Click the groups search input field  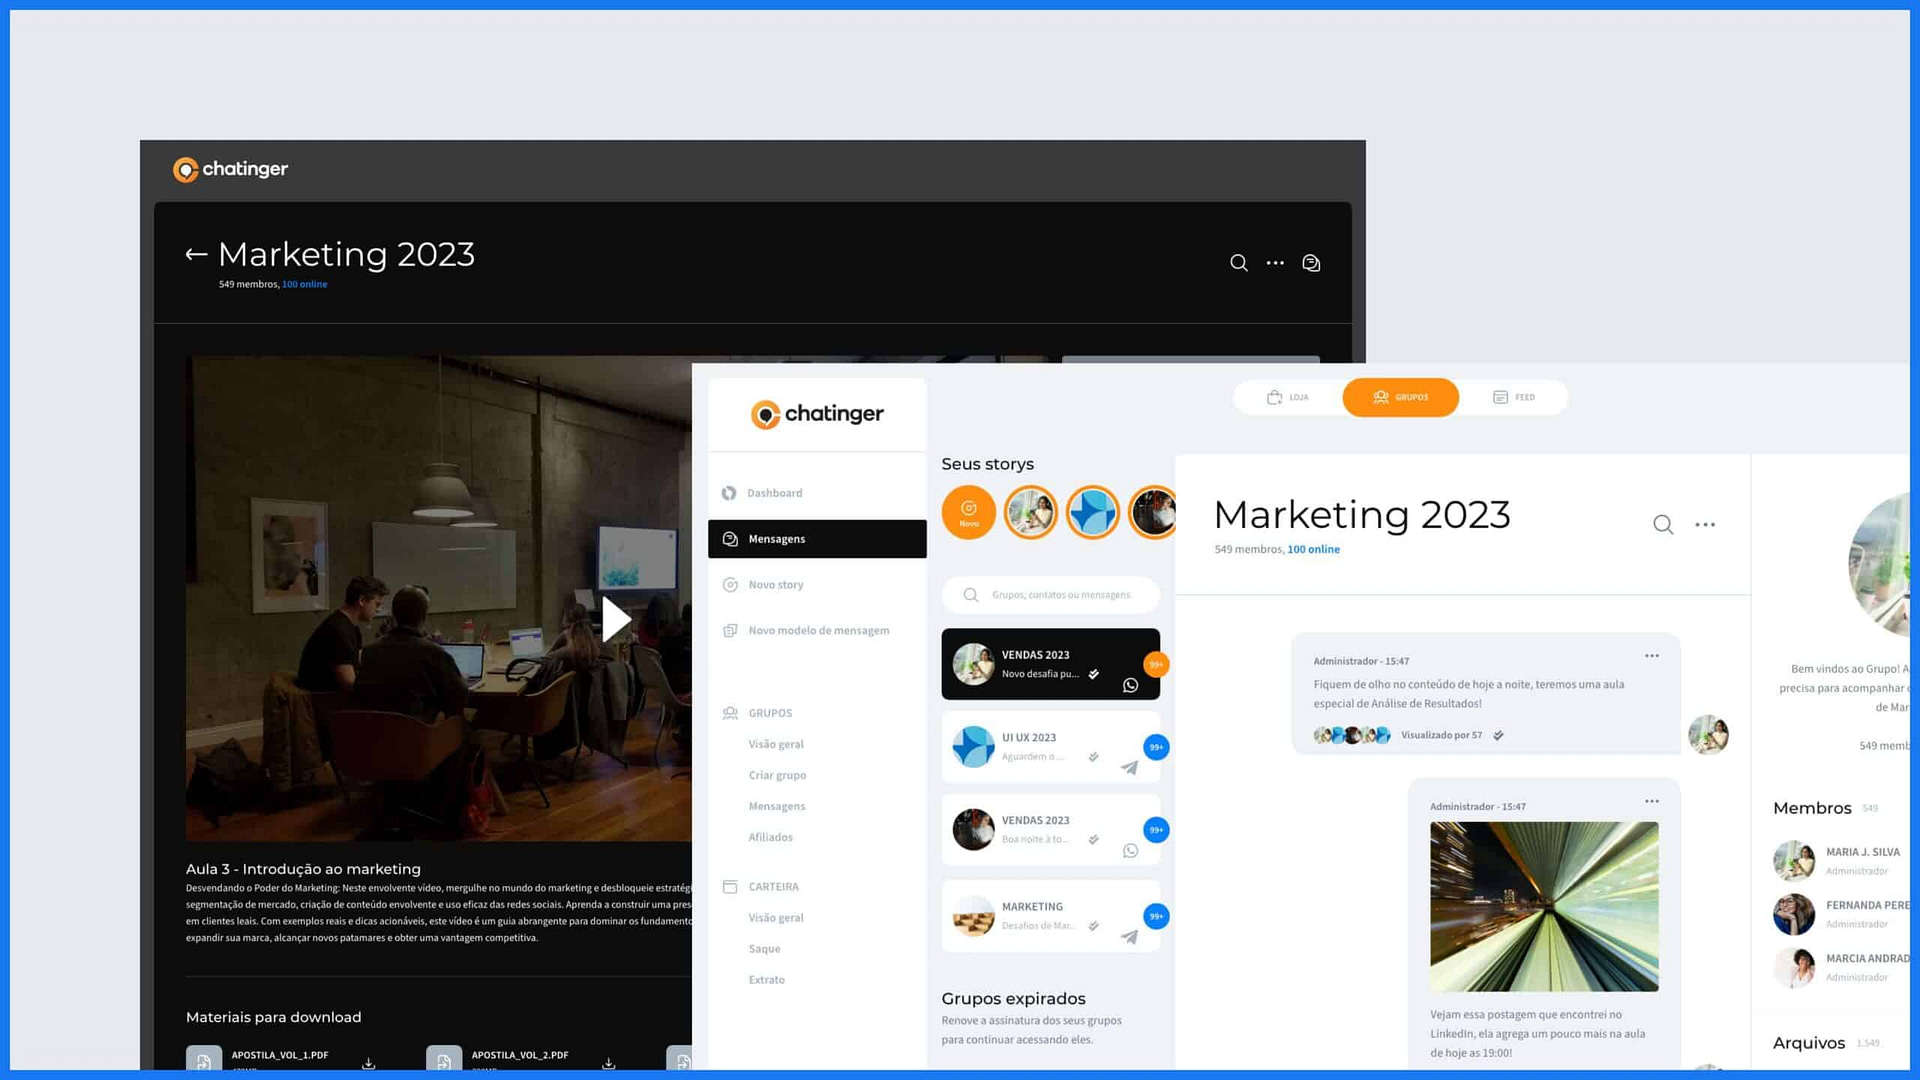click(1051, 595)
